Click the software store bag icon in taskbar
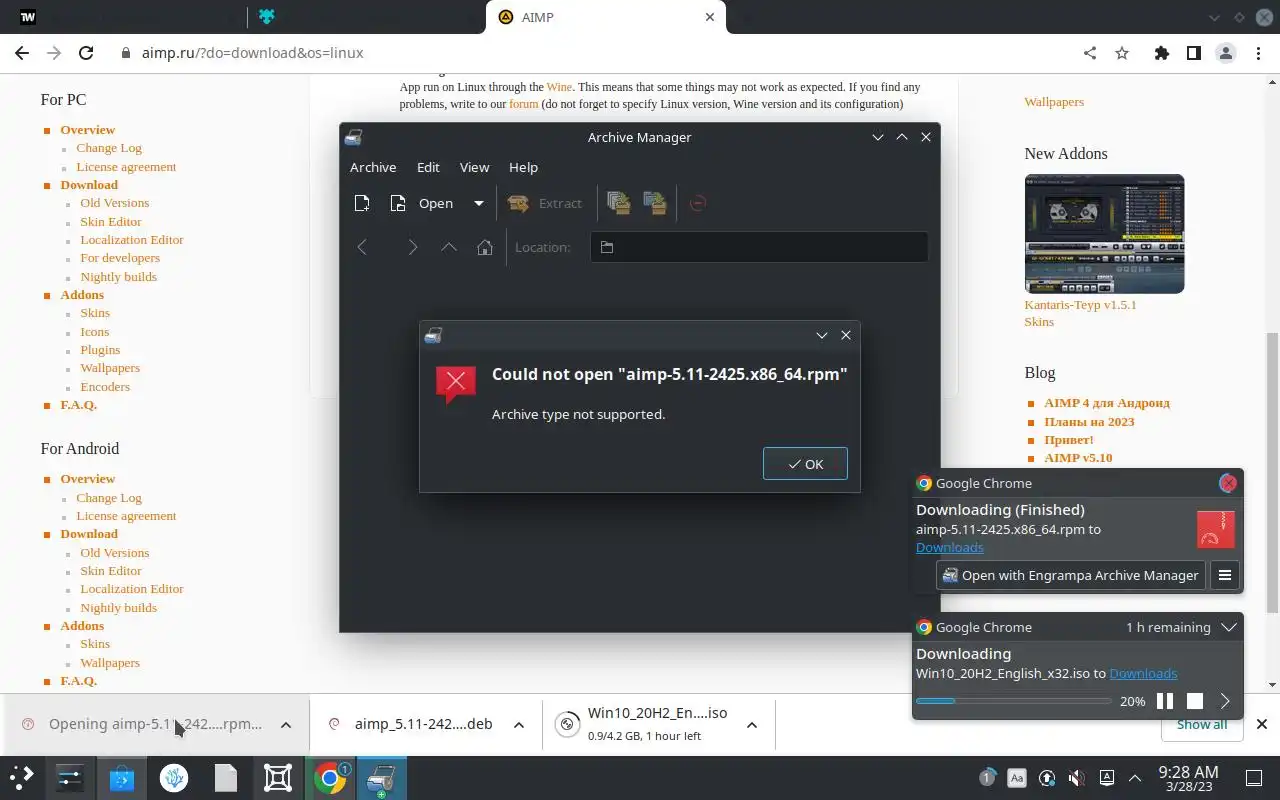The height and width of the screenshot is (800, 1280). 122,778
